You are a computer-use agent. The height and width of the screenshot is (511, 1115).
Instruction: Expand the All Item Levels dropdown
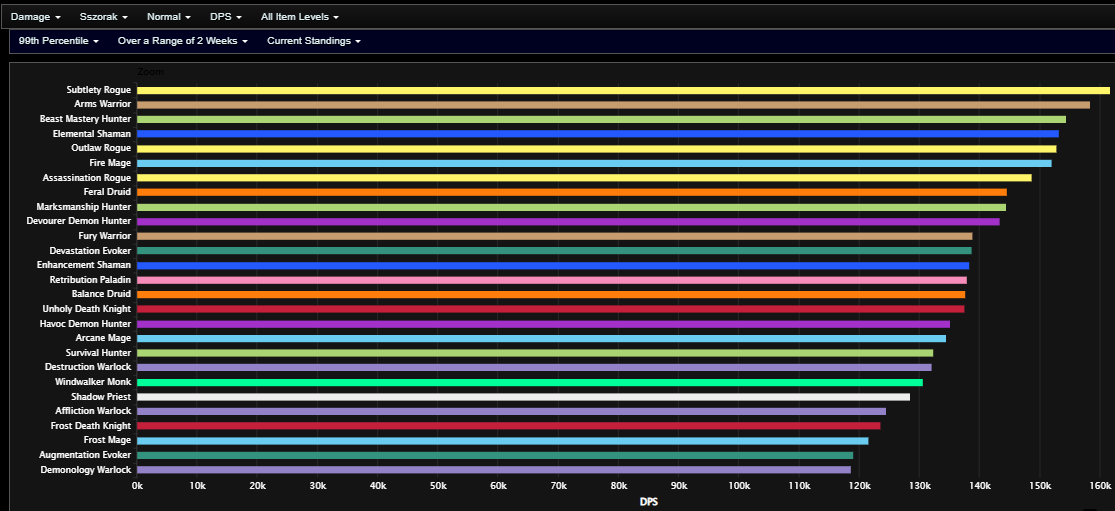(x=299, y=16)
